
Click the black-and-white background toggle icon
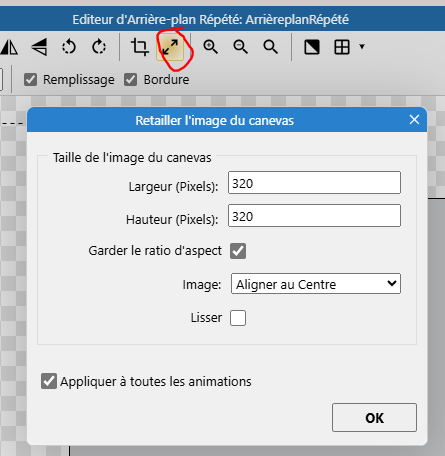click(x=312, y=47)
